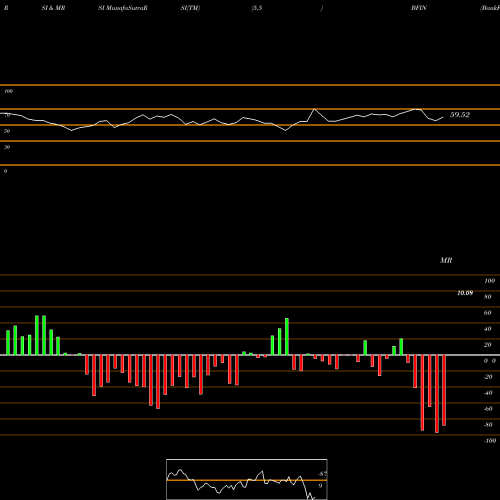
Task: Click the -100 label on MR axis
Action: click(490, 441)
